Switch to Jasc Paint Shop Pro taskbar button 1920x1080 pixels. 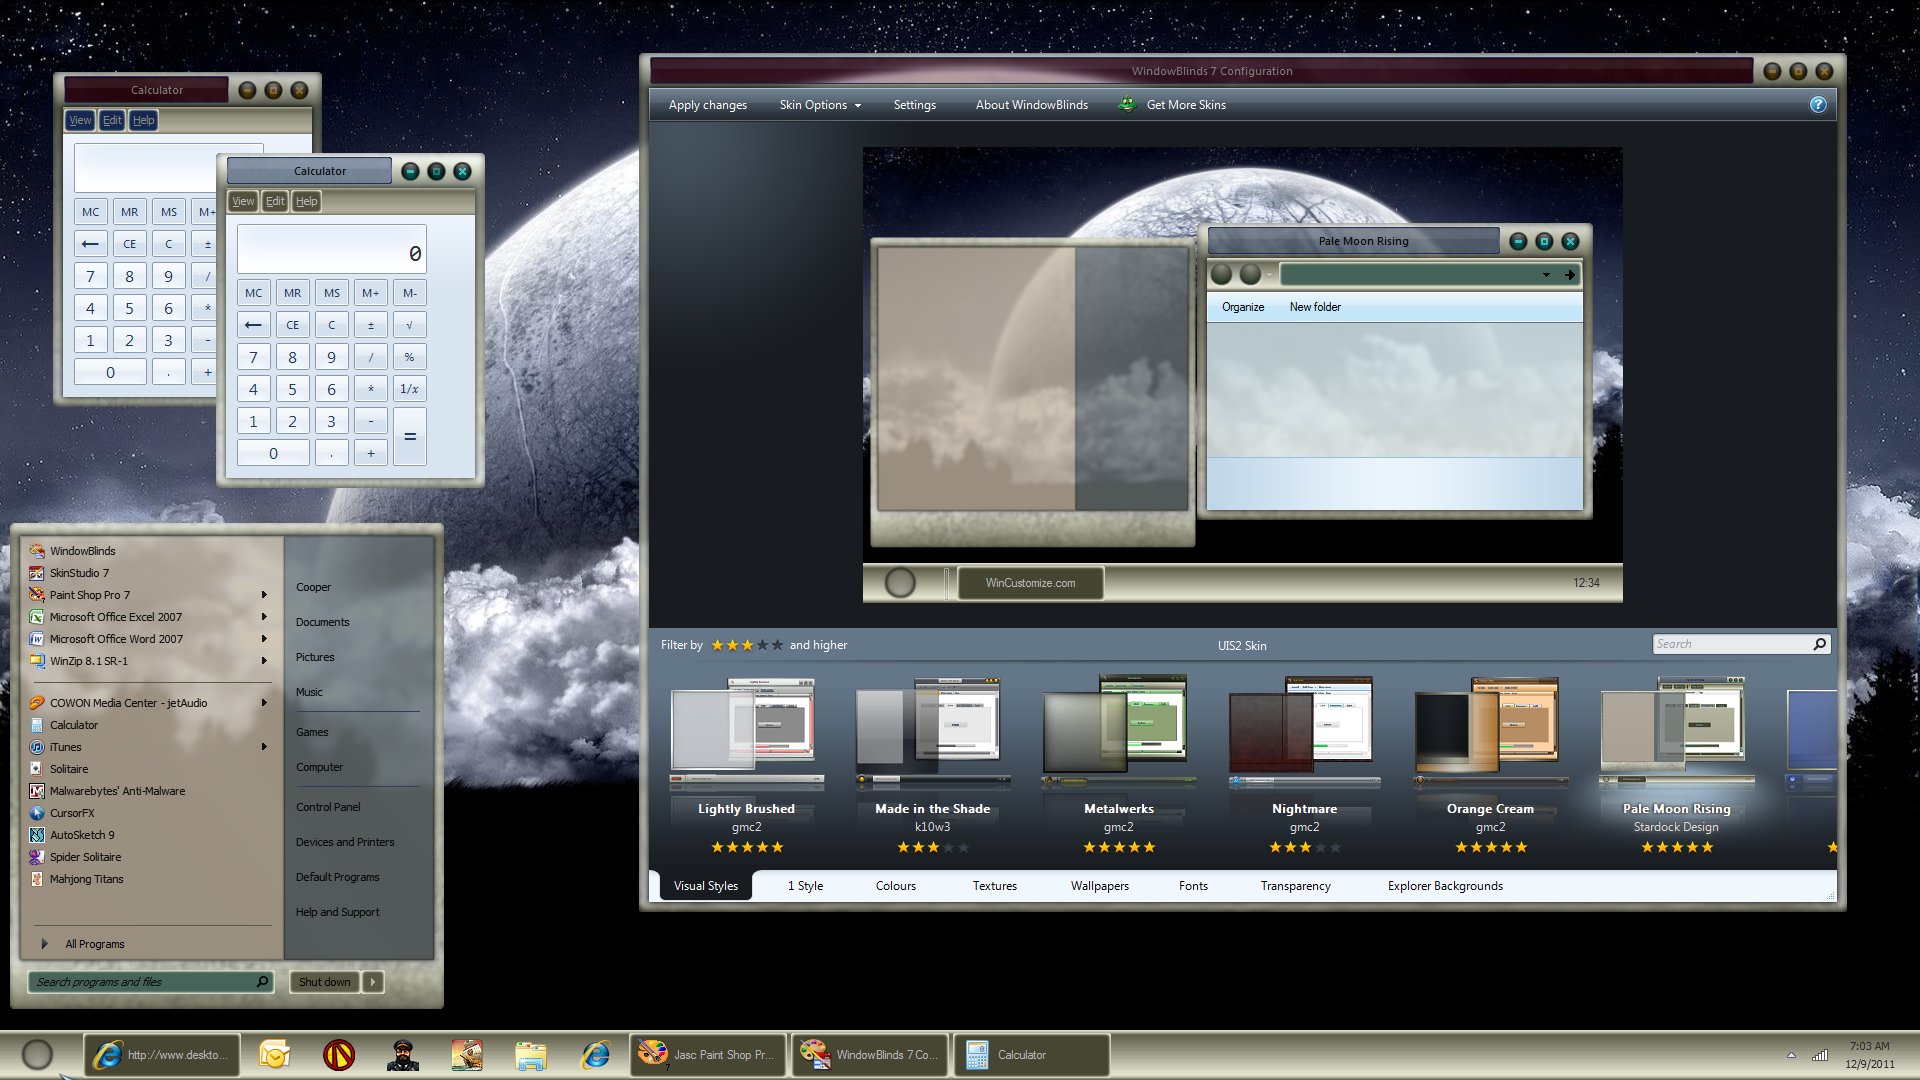pos(708,1055)
